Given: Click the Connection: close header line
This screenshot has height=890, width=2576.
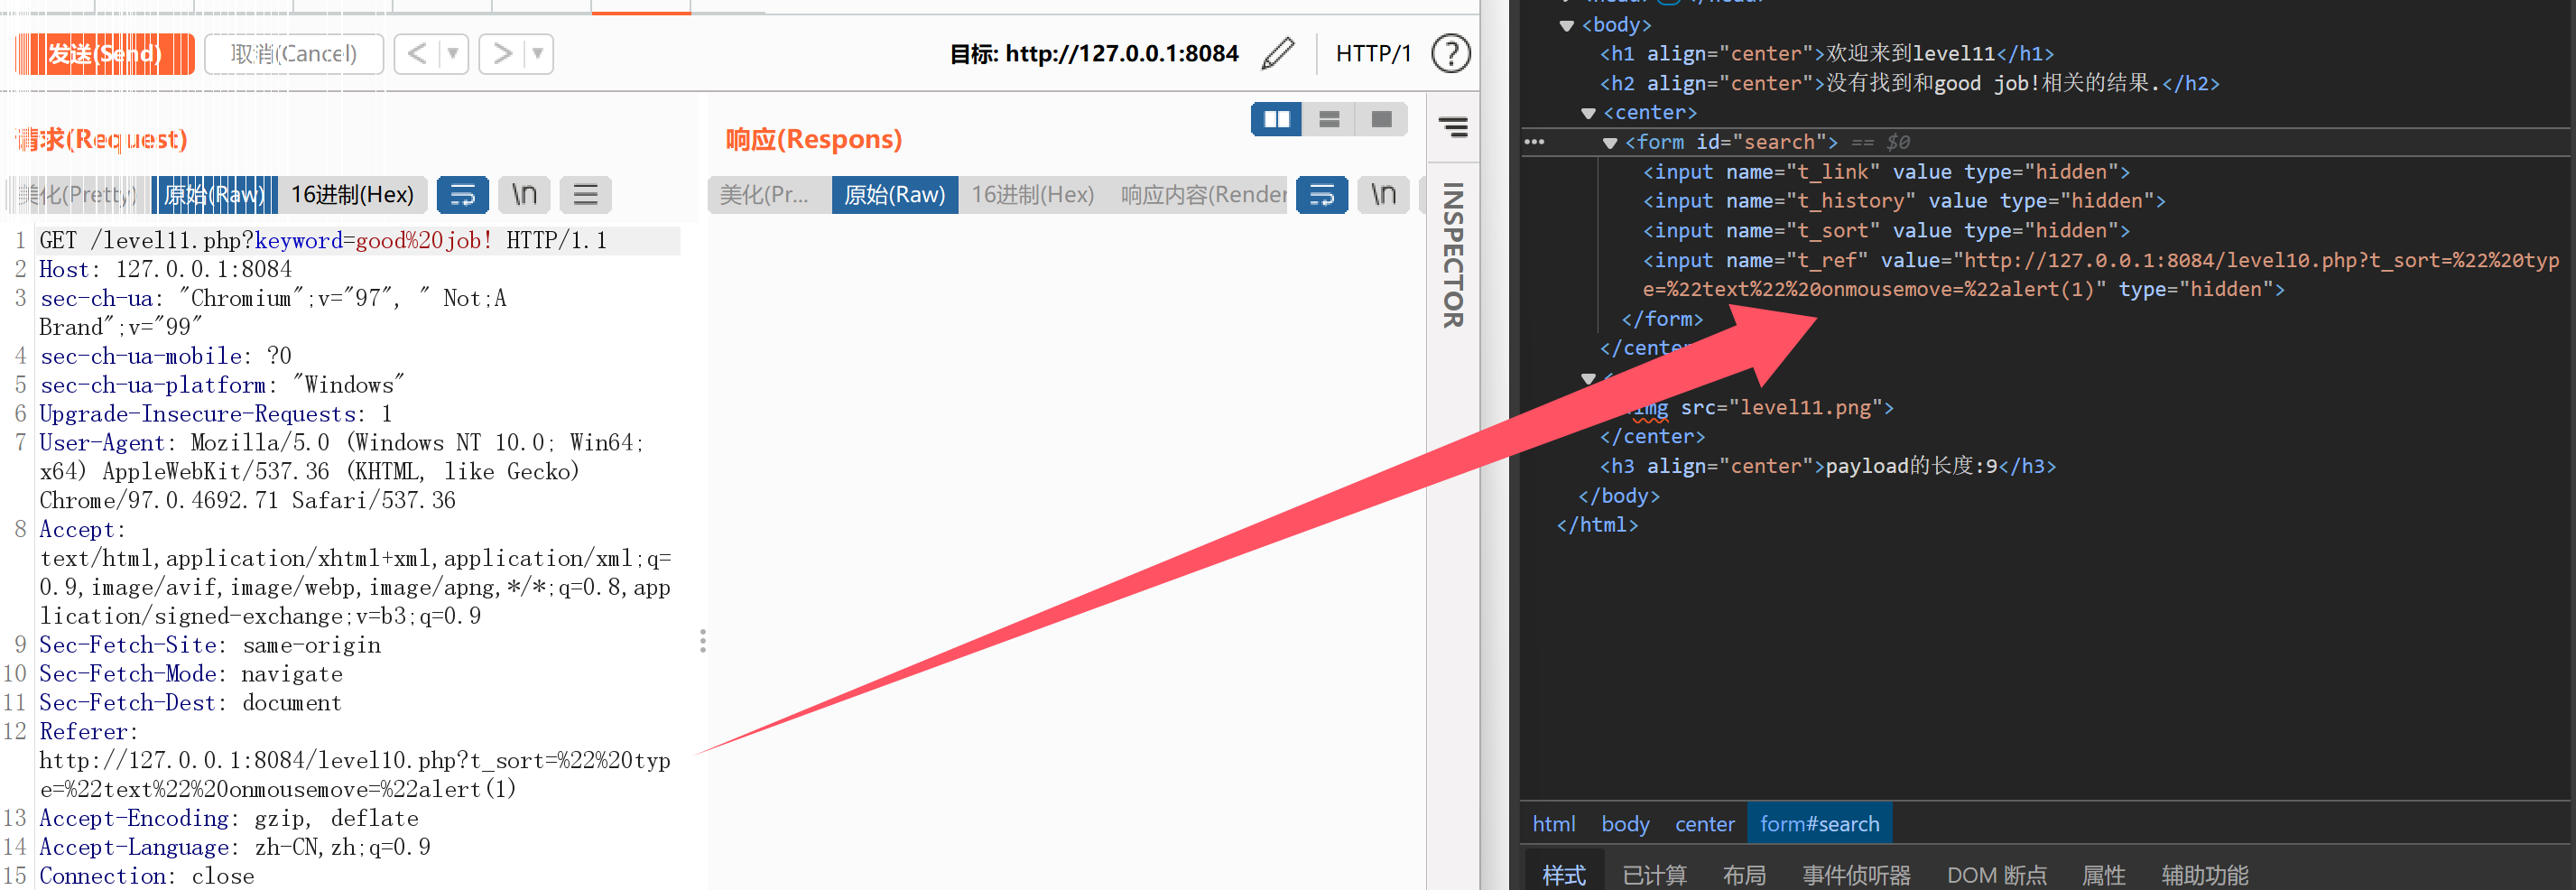Looking at the screenshot, I should tap(147, 876).
